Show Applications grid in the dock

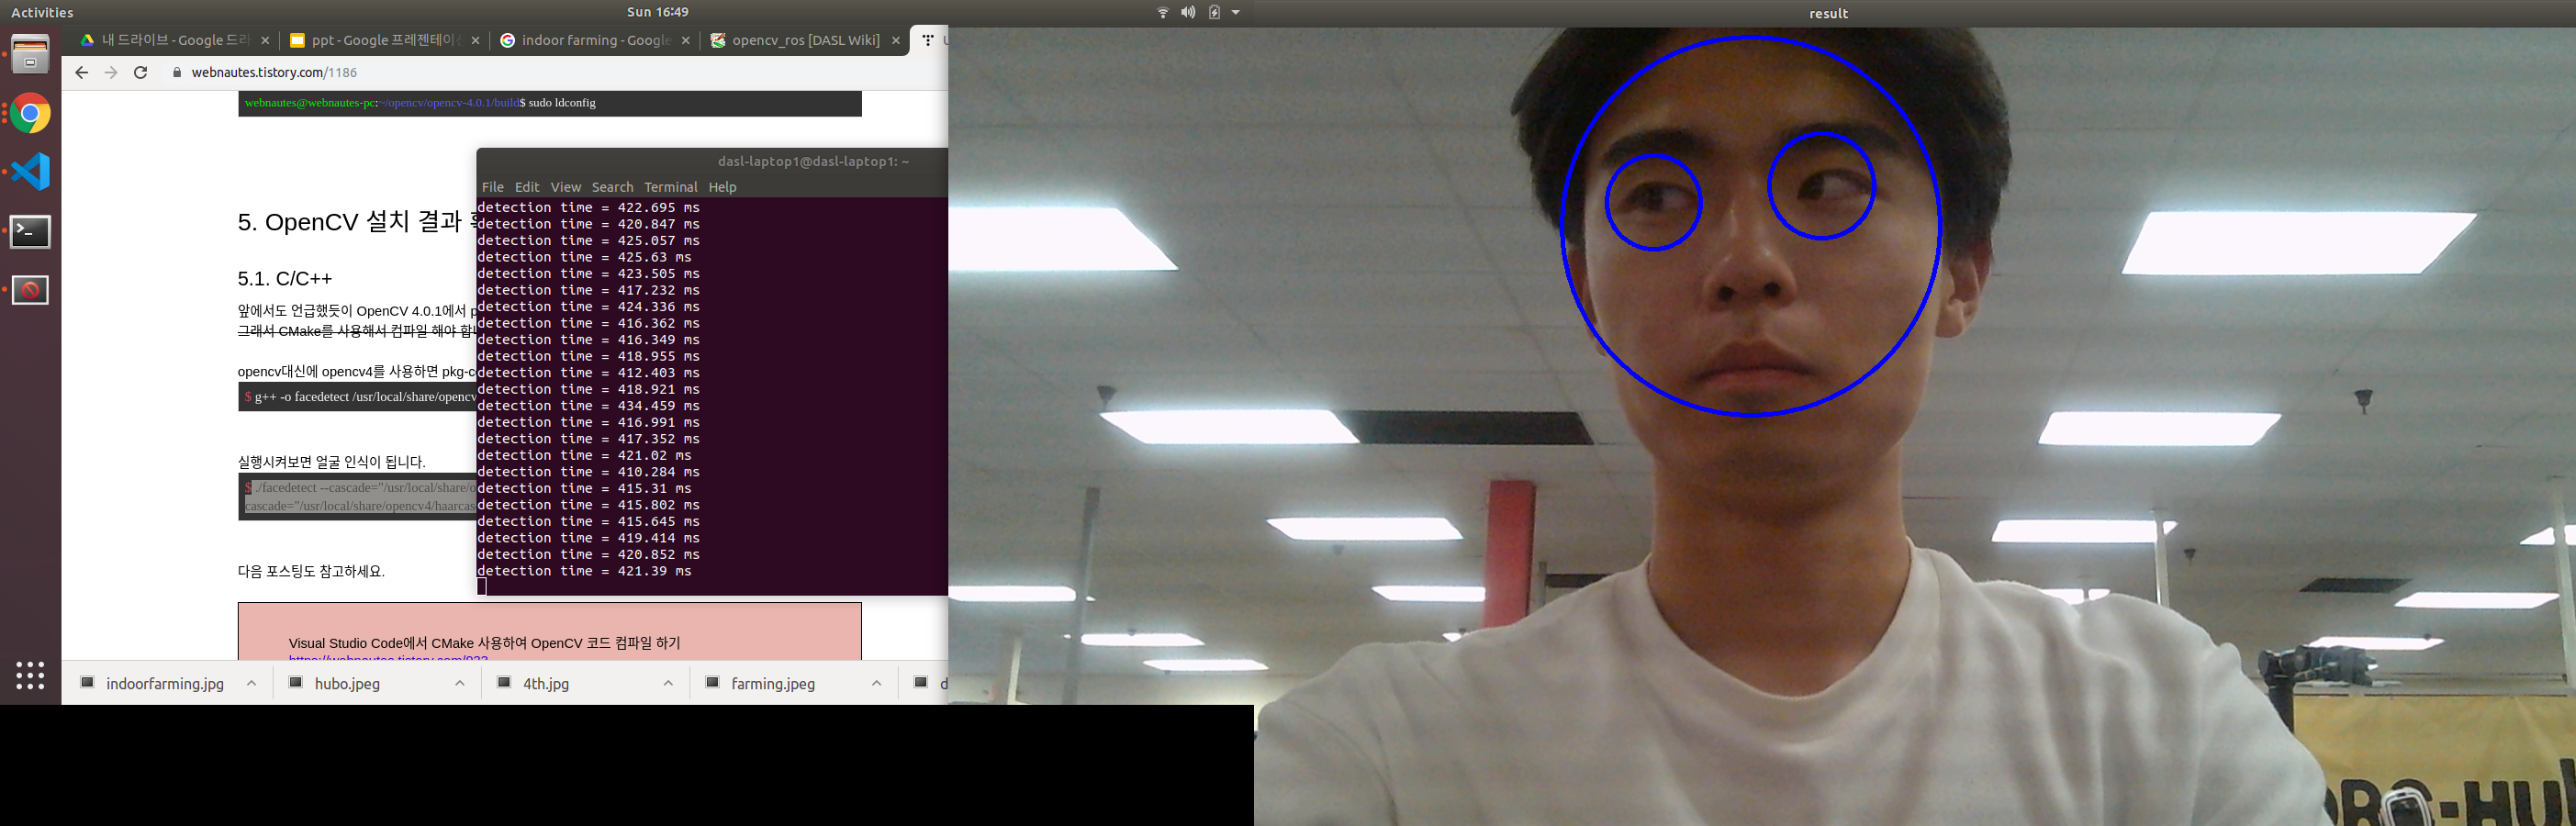(30, 675)
